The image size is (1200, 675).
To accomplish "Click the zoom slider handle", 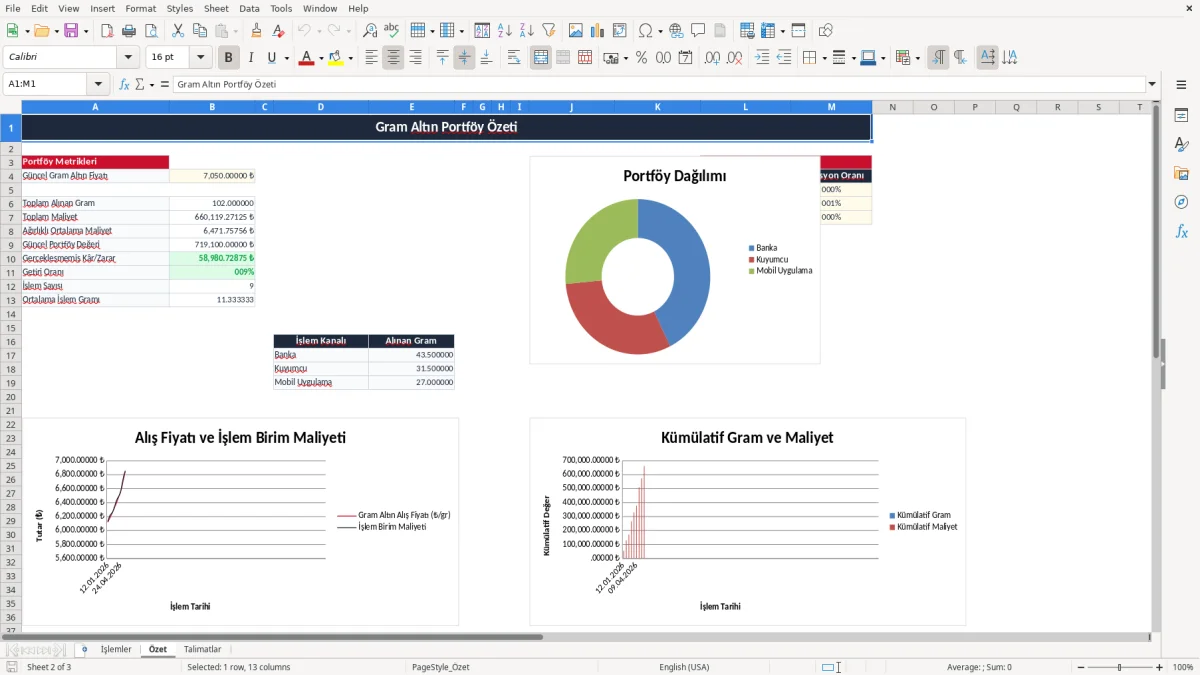I will tap(1120, 667).
